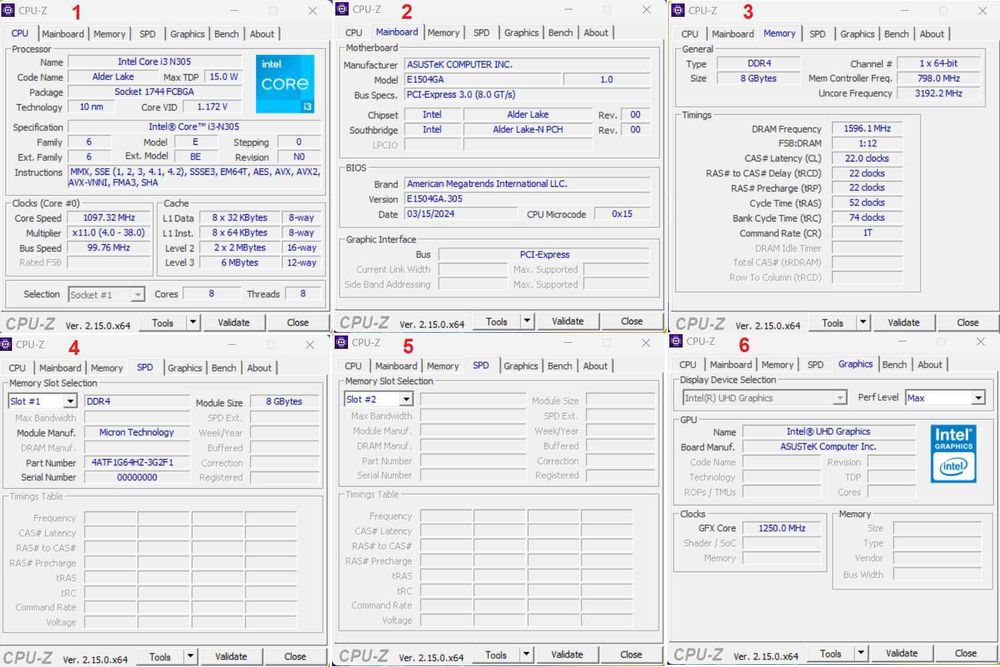This screenshot has height=667, width=1000.
Task: Click the Level 3 cache value 6 MBytes
Action: (x=240, y=262)
